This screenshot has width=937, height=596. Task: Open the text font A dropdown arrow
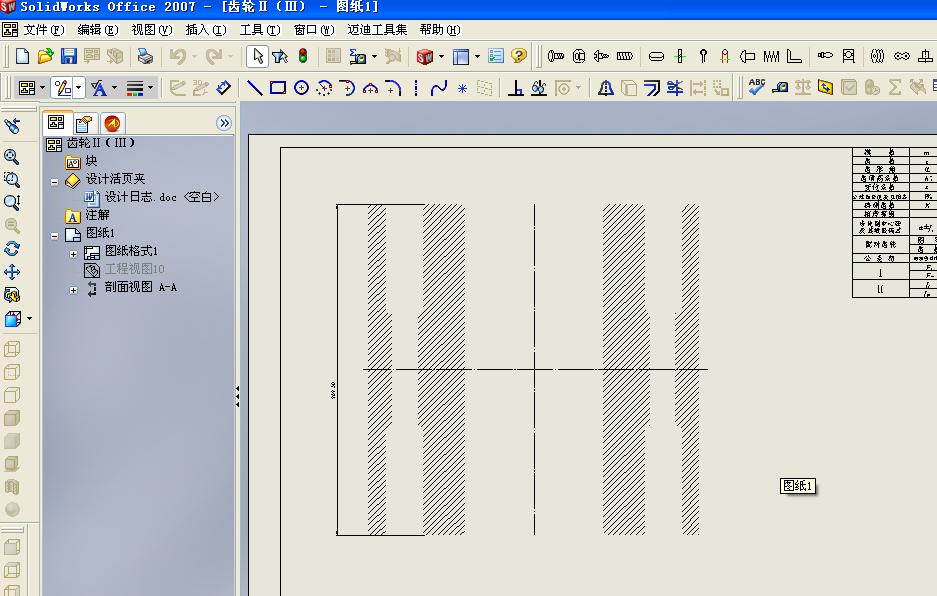(114, 88)
